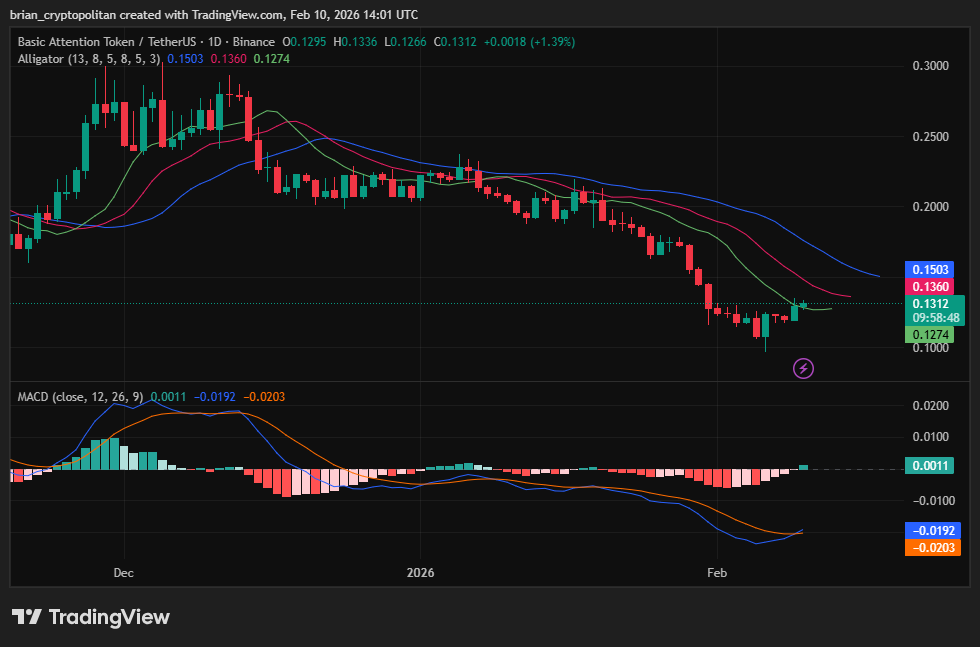Click the blue Alligator value 0.1503 in legend
Viewport: 980px width, 647px height.
[x=185, y=59]
